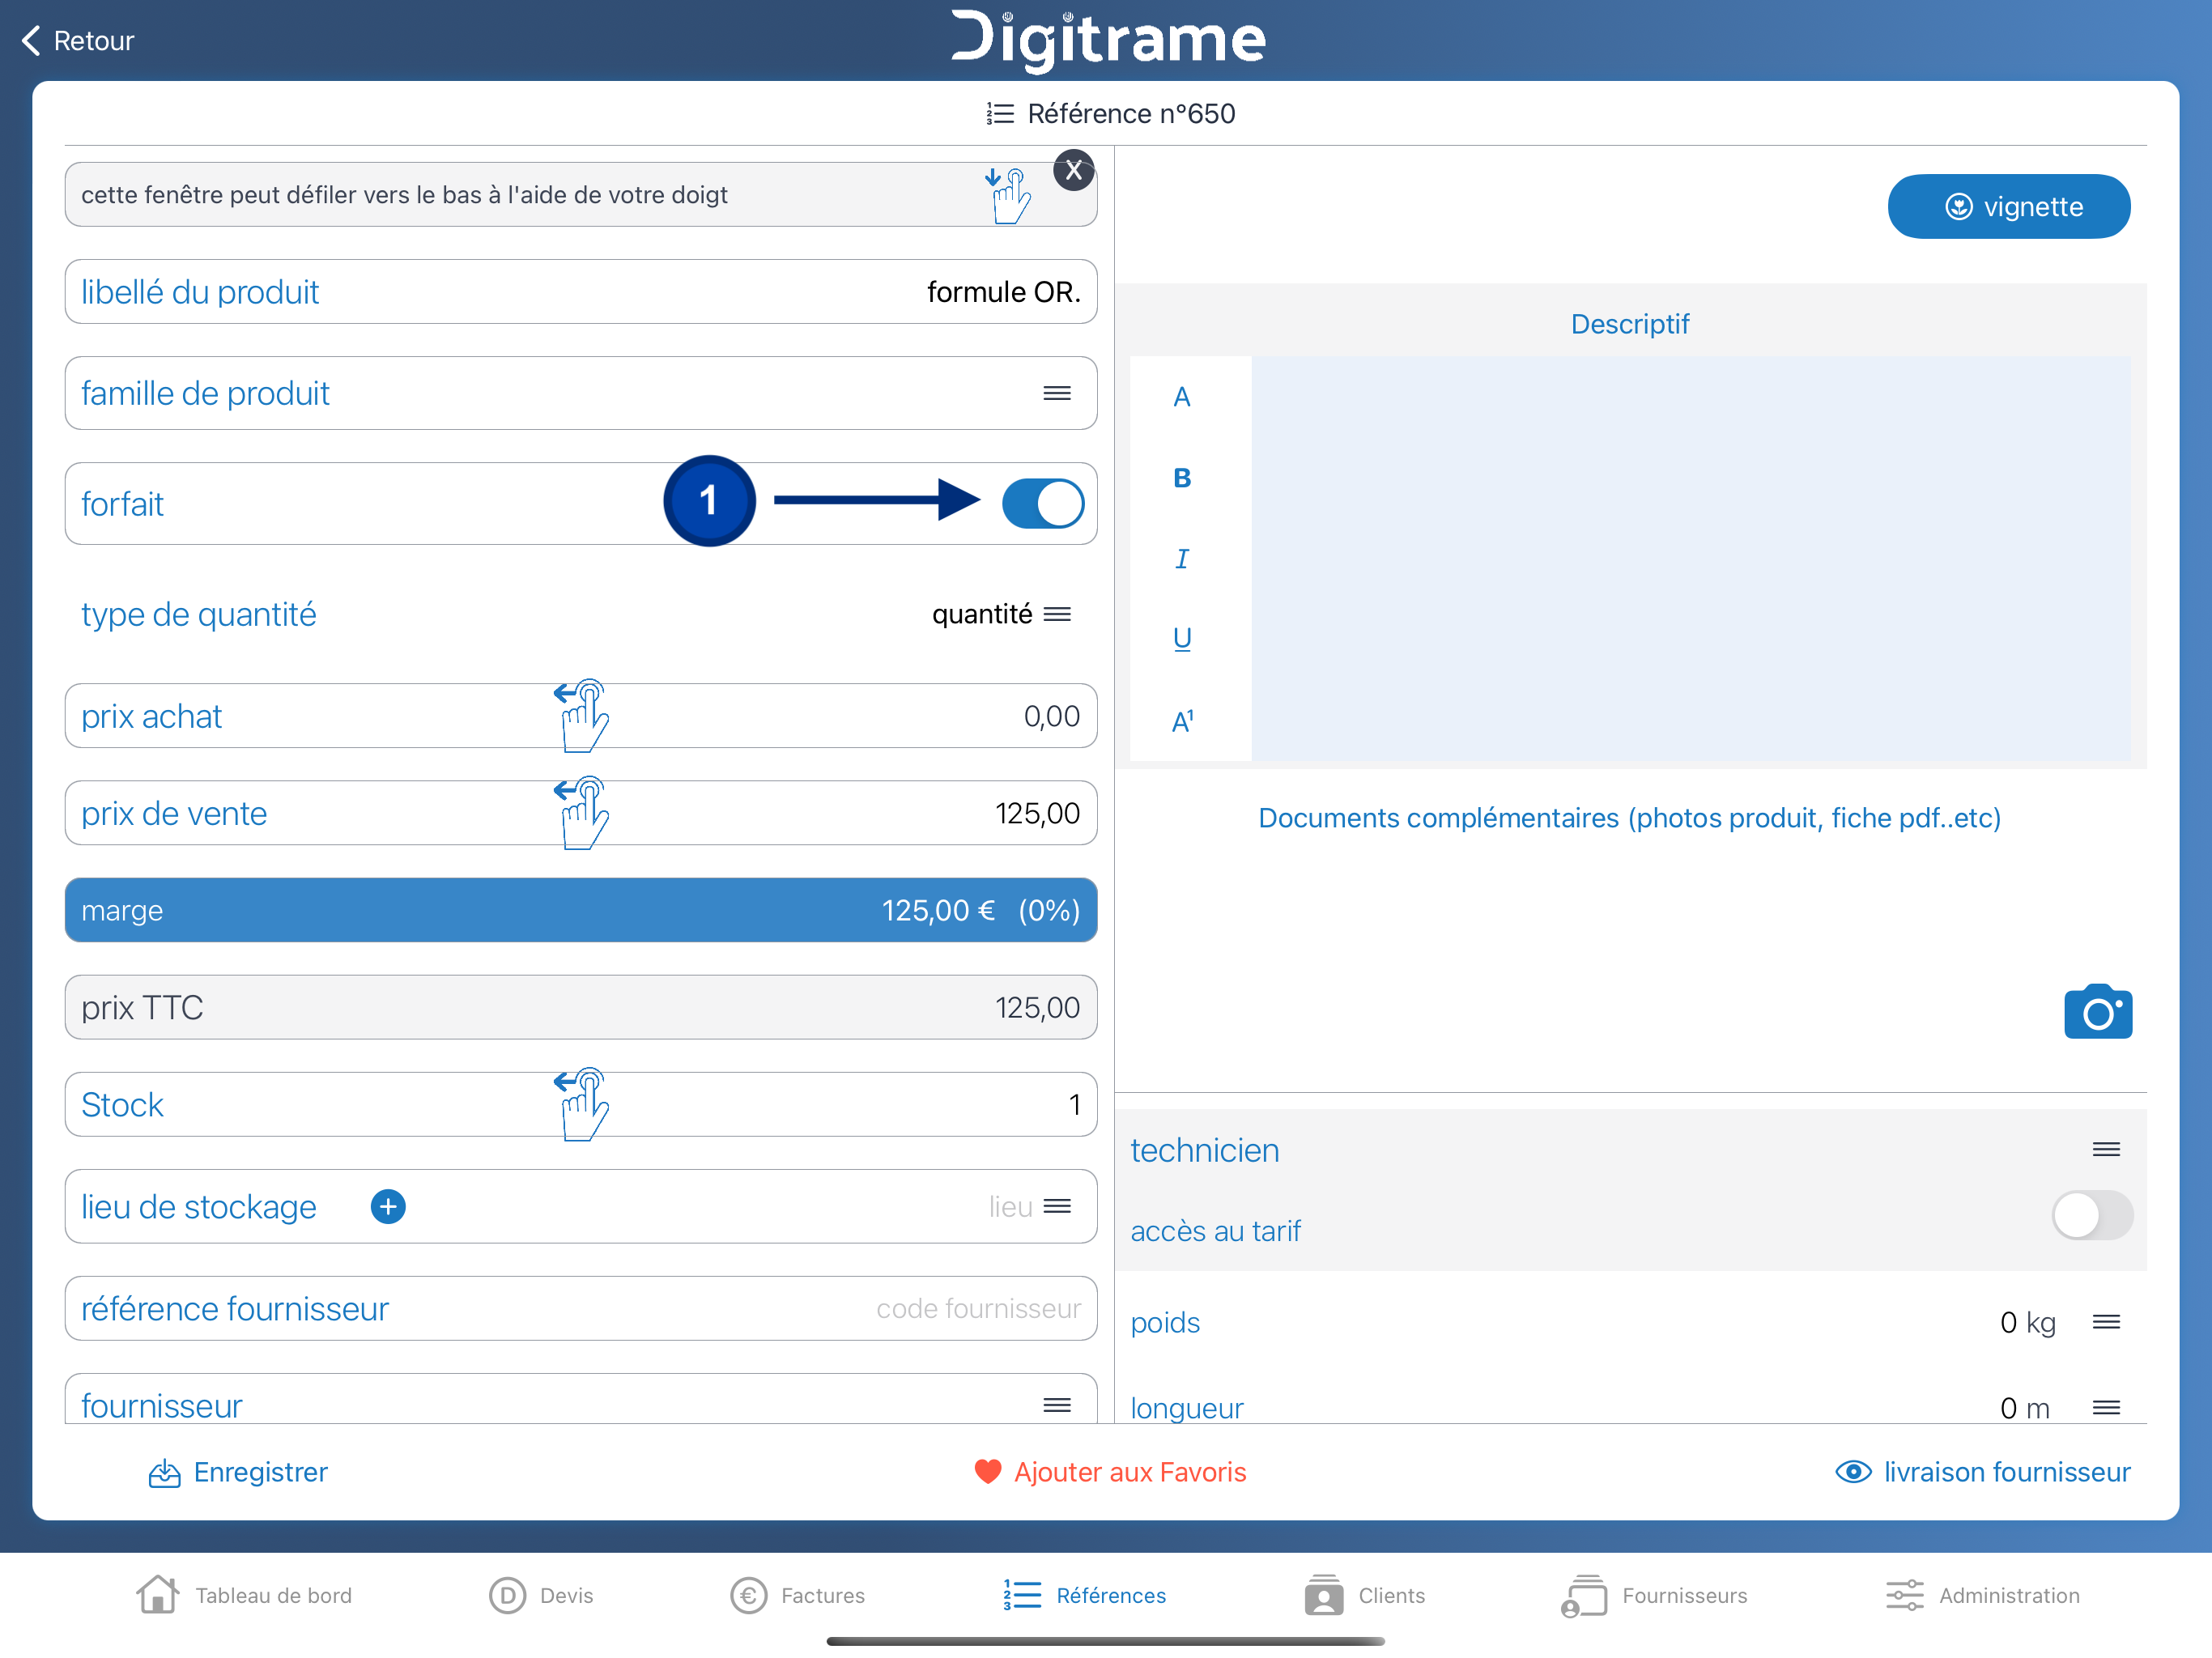Edit the libellé du produit field

pos(581,292)
